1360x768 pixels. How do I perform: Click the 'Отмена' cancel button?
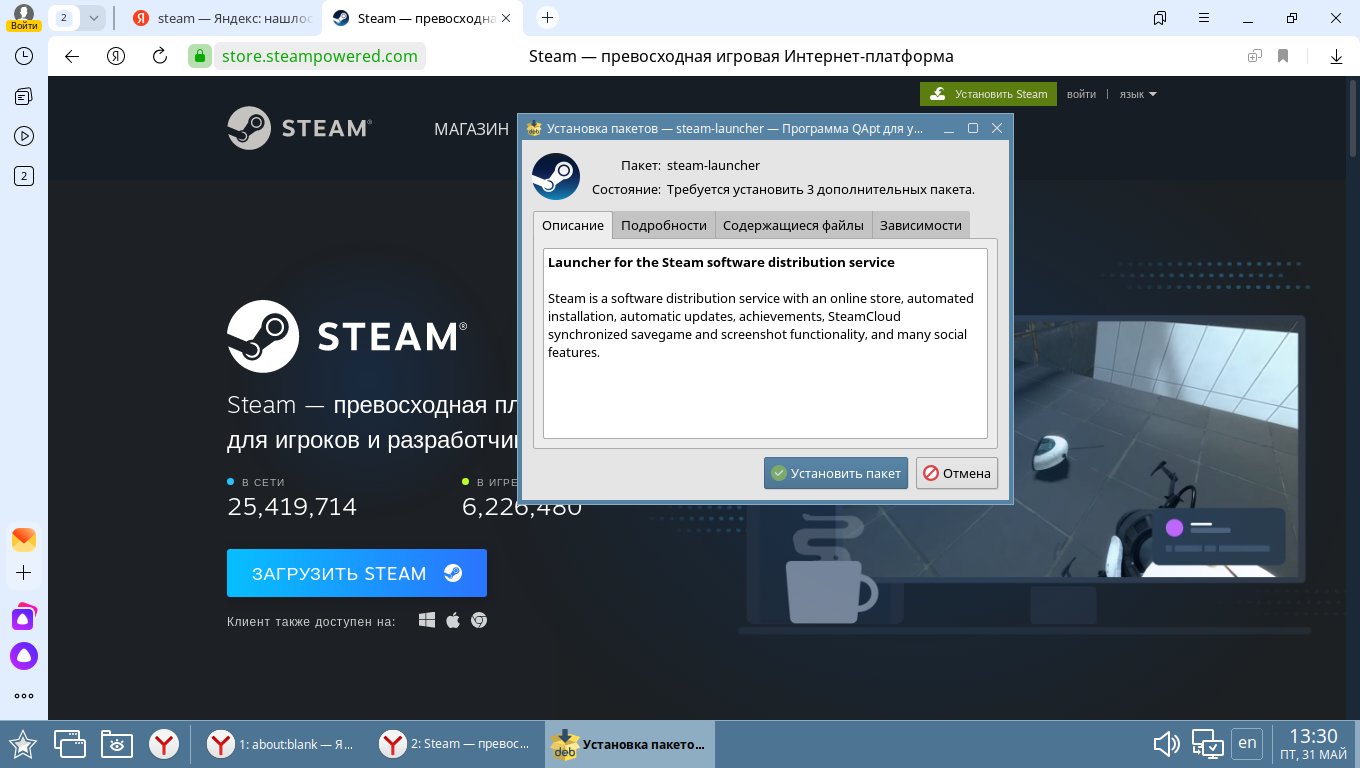[957, 473]
